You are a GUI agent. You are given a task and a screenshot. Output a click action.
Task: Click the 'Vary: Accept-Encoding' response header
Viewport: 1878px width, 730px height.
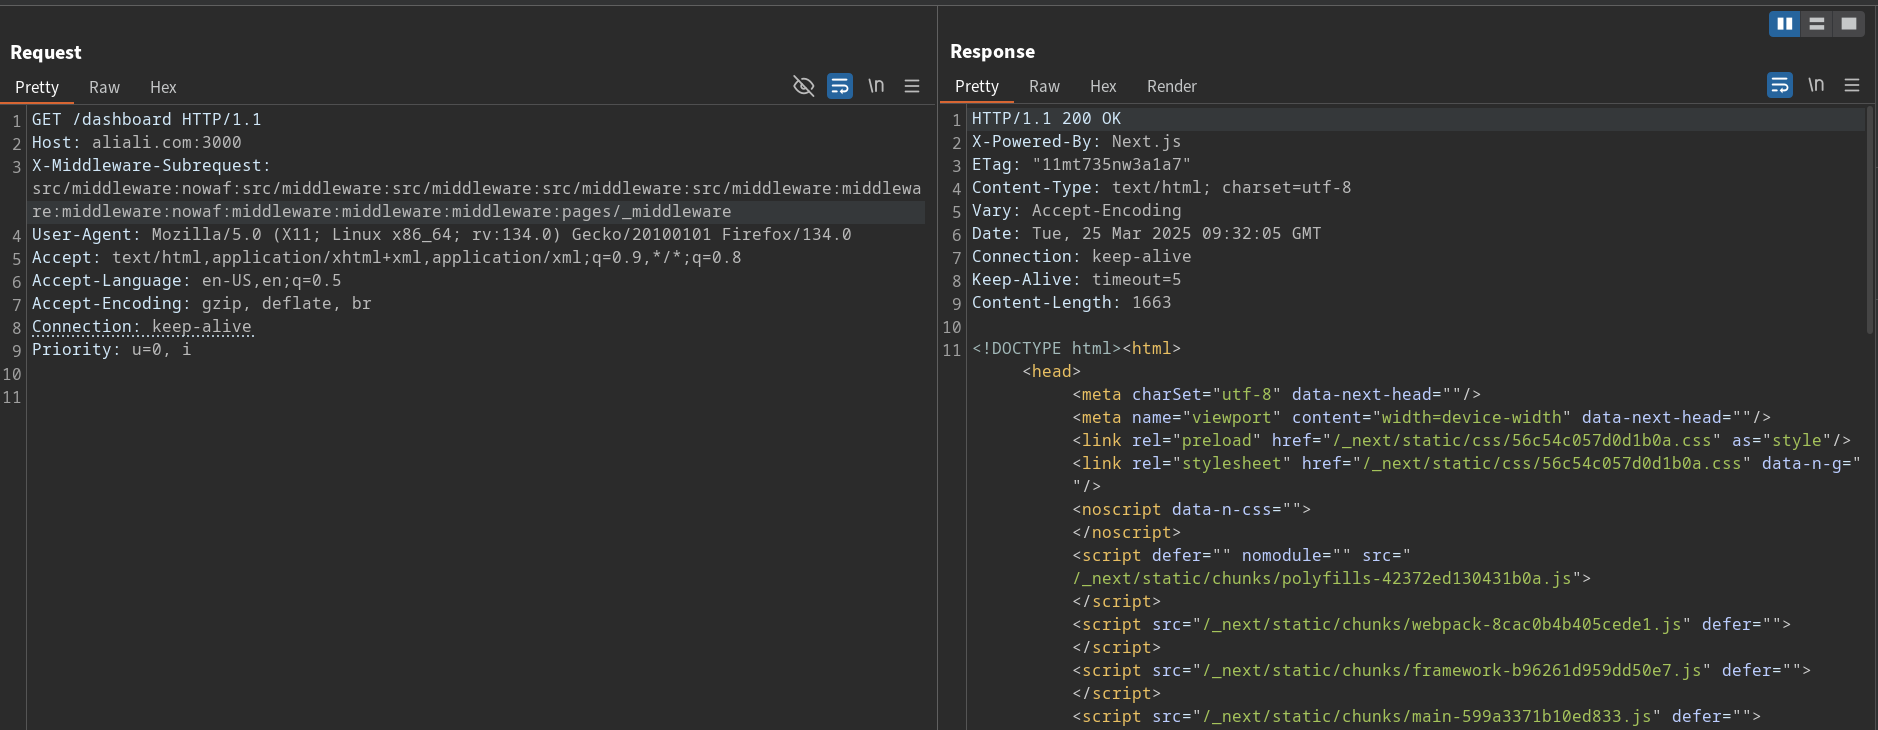pos(1077,210)
